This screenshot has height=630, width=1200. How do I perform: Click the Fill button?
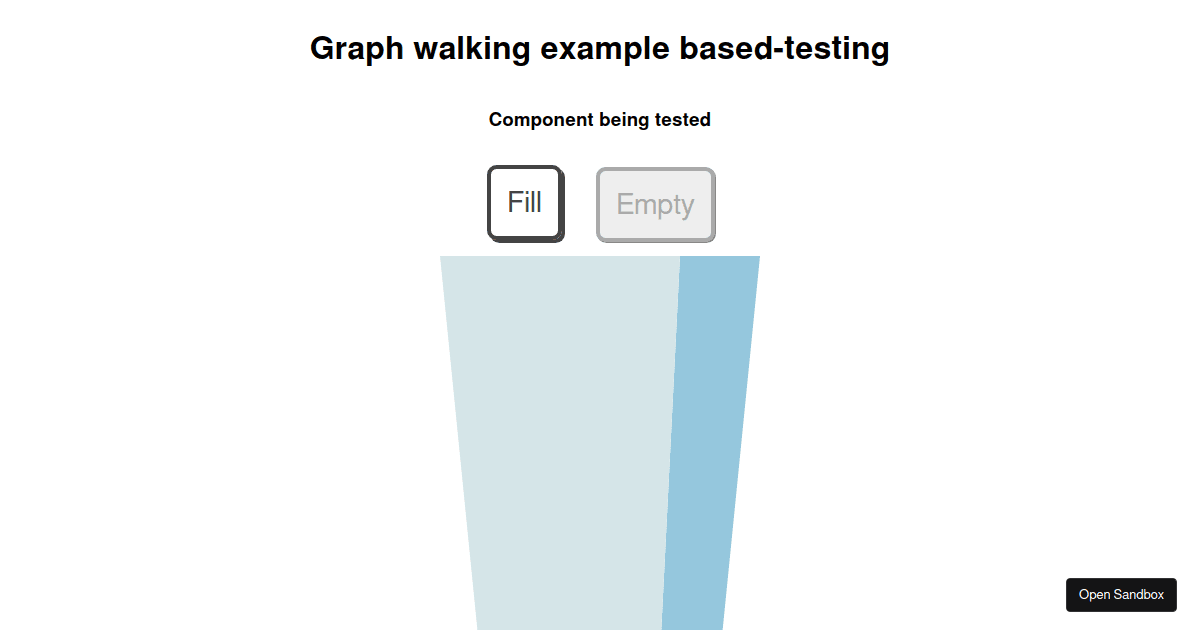[x=526, y=204]
